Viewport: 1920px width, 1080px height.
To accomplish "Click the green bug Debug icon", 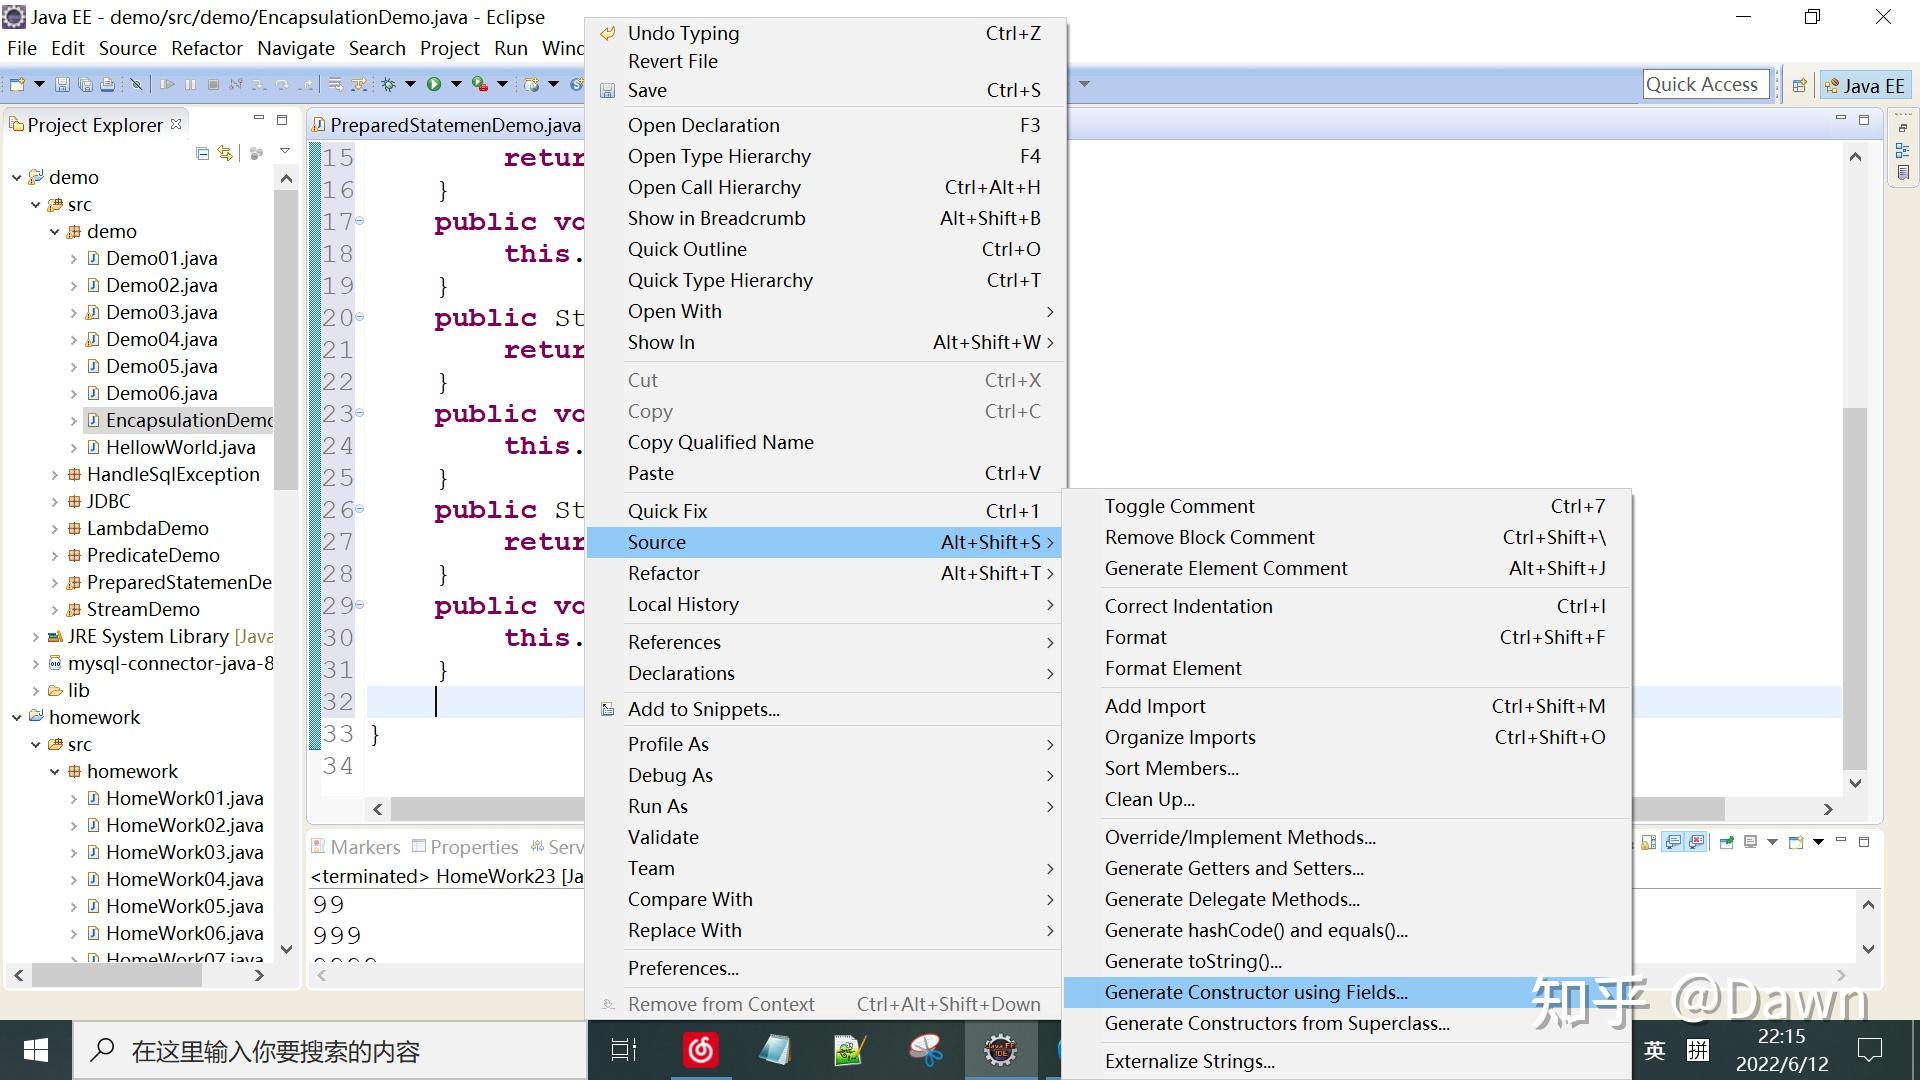I will pyautogui.click(x=388, y=84).
